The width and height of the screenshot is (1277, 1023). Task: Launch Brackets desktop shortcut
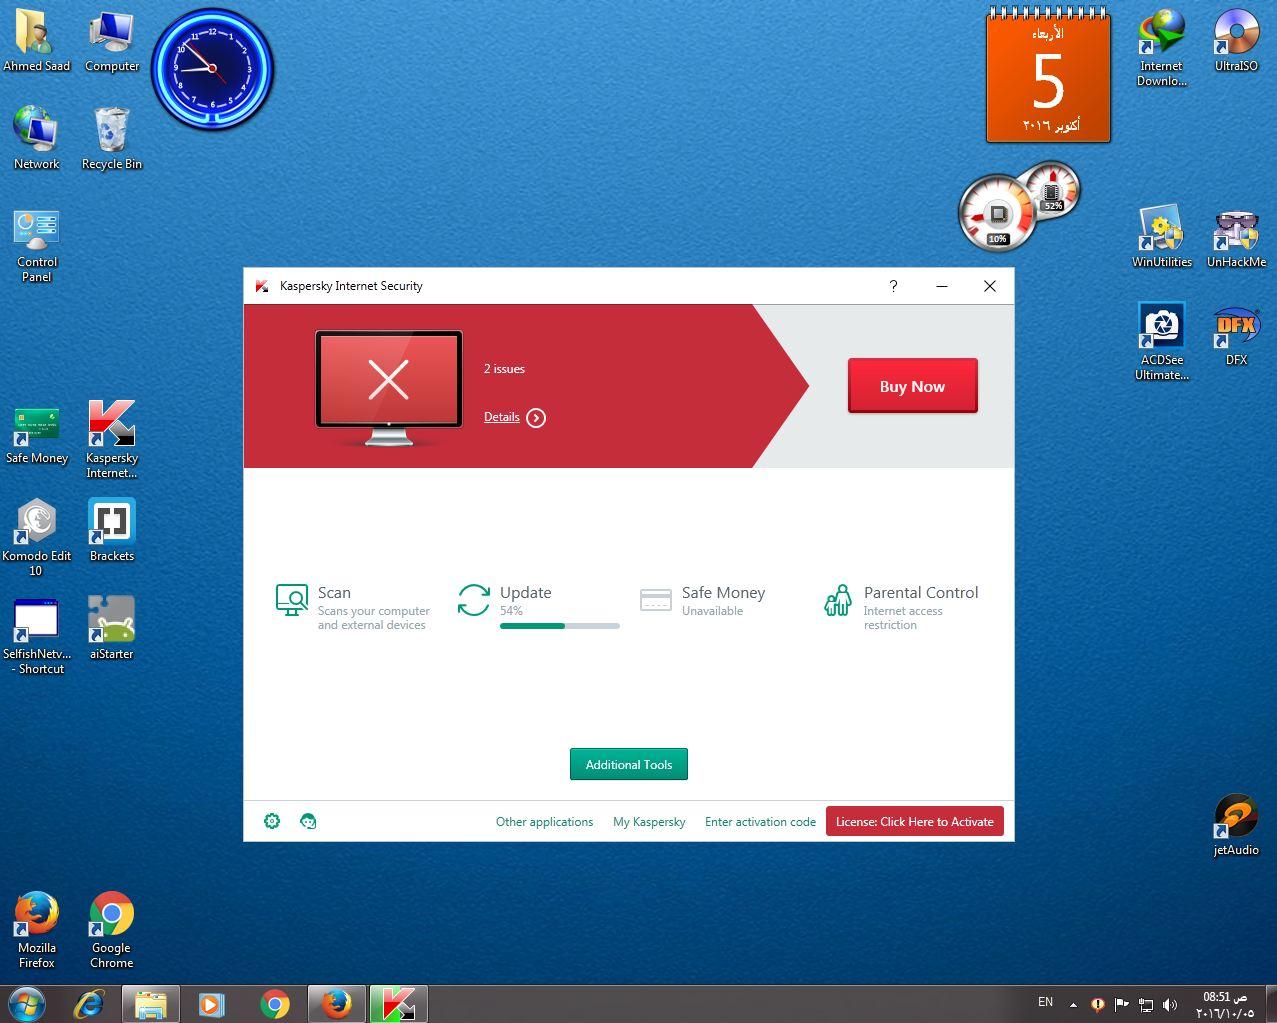pyautogui.click(x=112, y=530)
